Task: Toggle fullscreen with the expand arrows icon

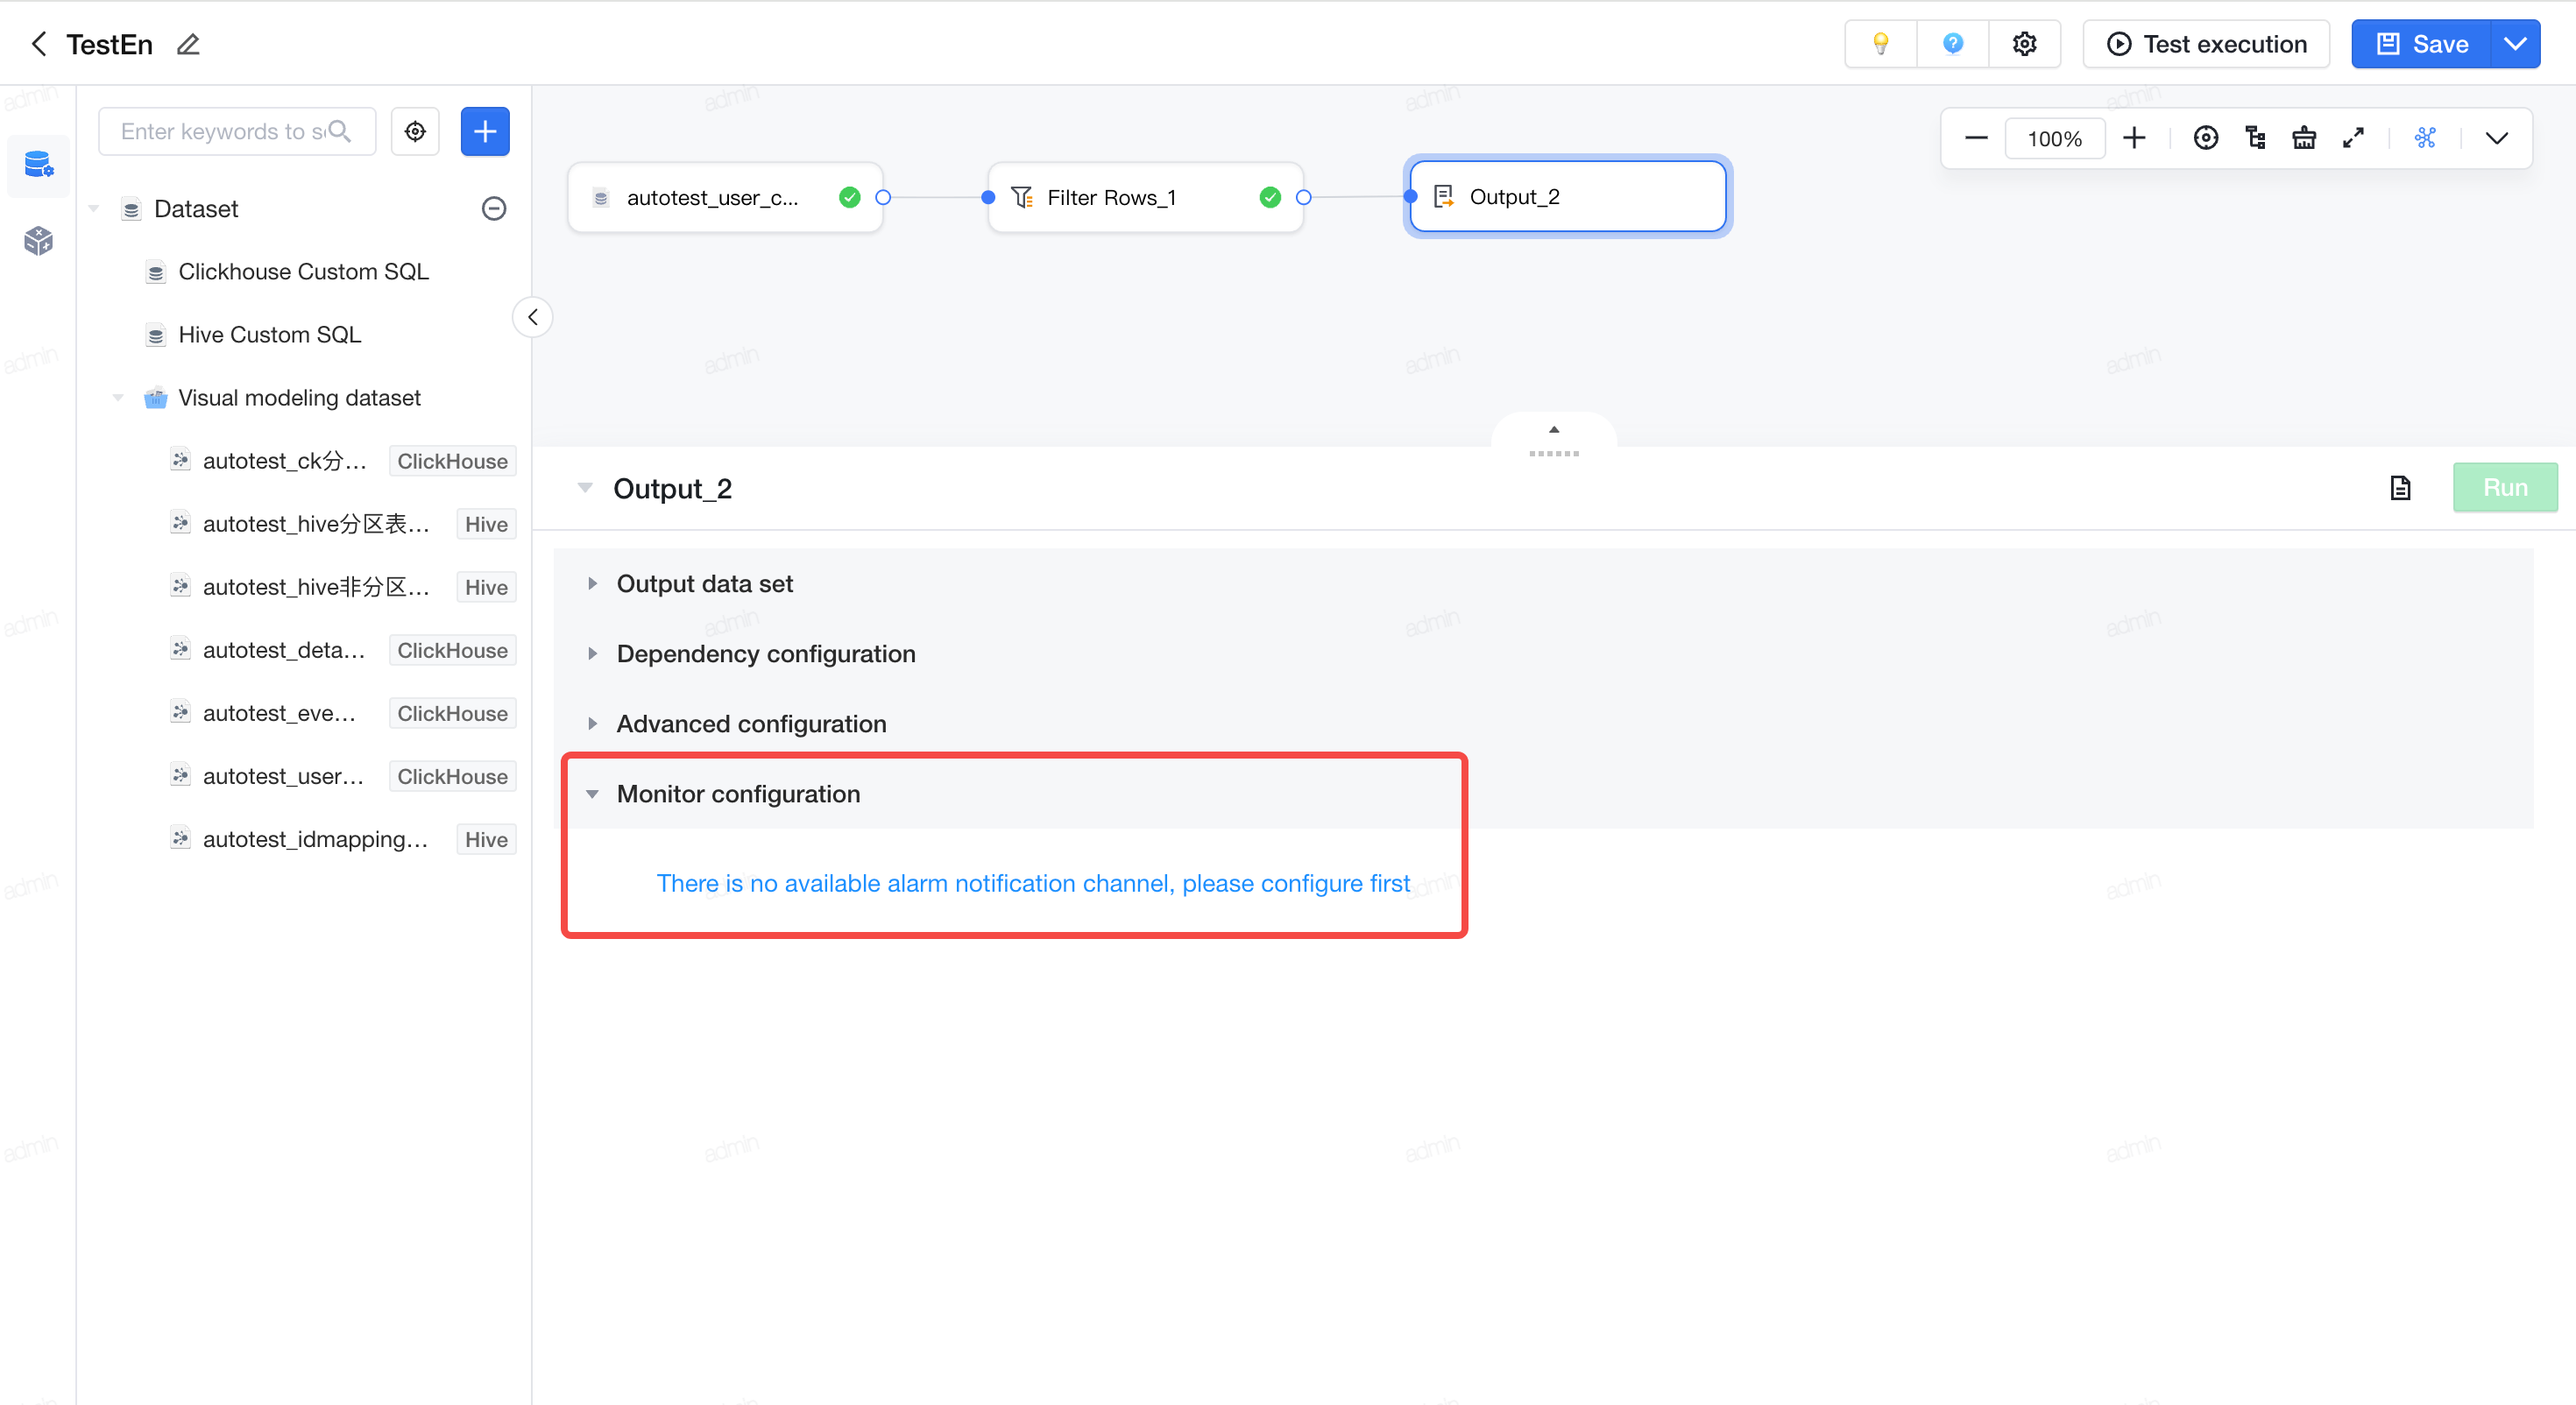Action: pyautogui.click(x=2353, y=138)
